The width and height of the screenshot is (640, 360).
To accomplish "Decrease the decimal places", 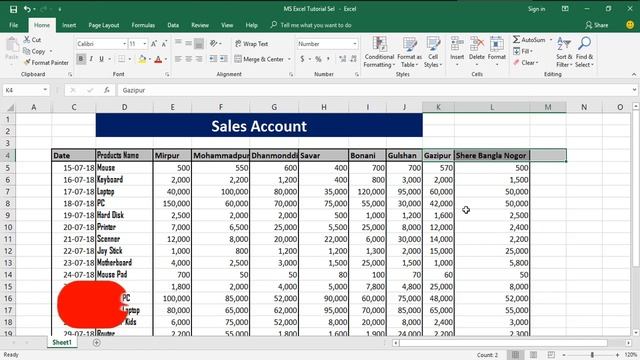I will (x=353, y=59).
